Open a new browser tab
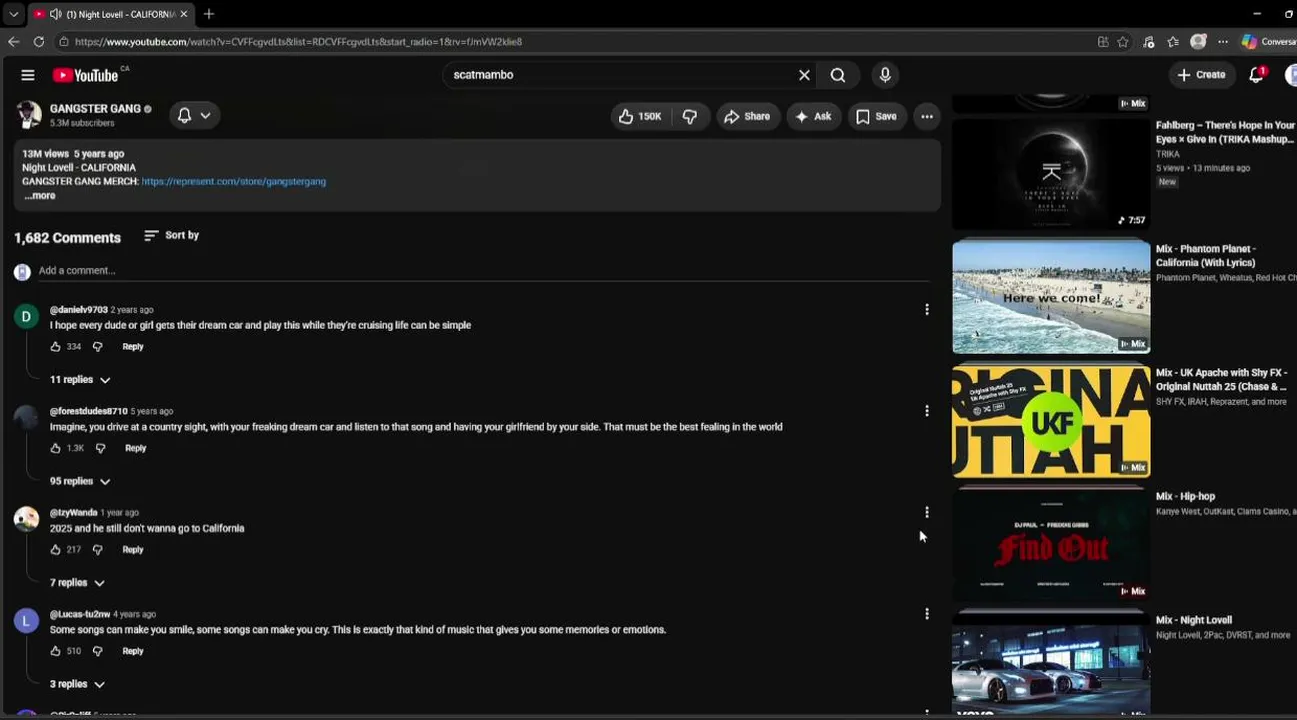This screenshot has height=720, width=1297. pos(209,14)
